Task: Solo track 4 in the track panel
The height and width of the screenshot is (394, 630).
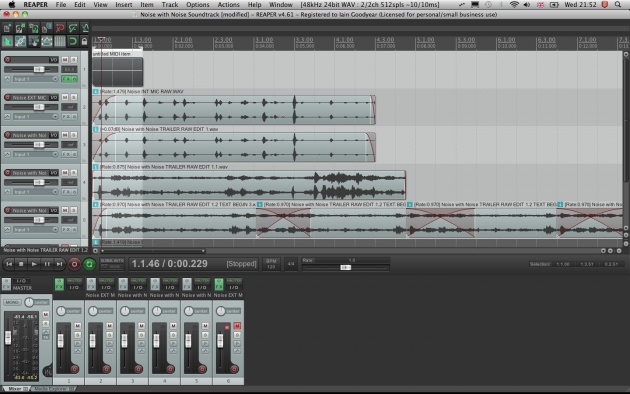Action: [x=74, y=173]
